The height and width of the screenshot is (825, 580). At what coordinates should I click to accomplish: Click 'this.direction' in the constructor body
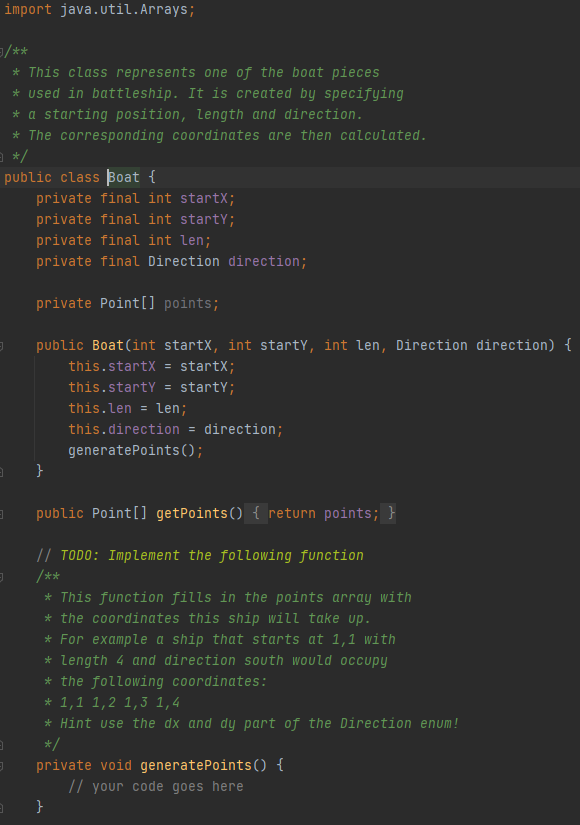124,429
